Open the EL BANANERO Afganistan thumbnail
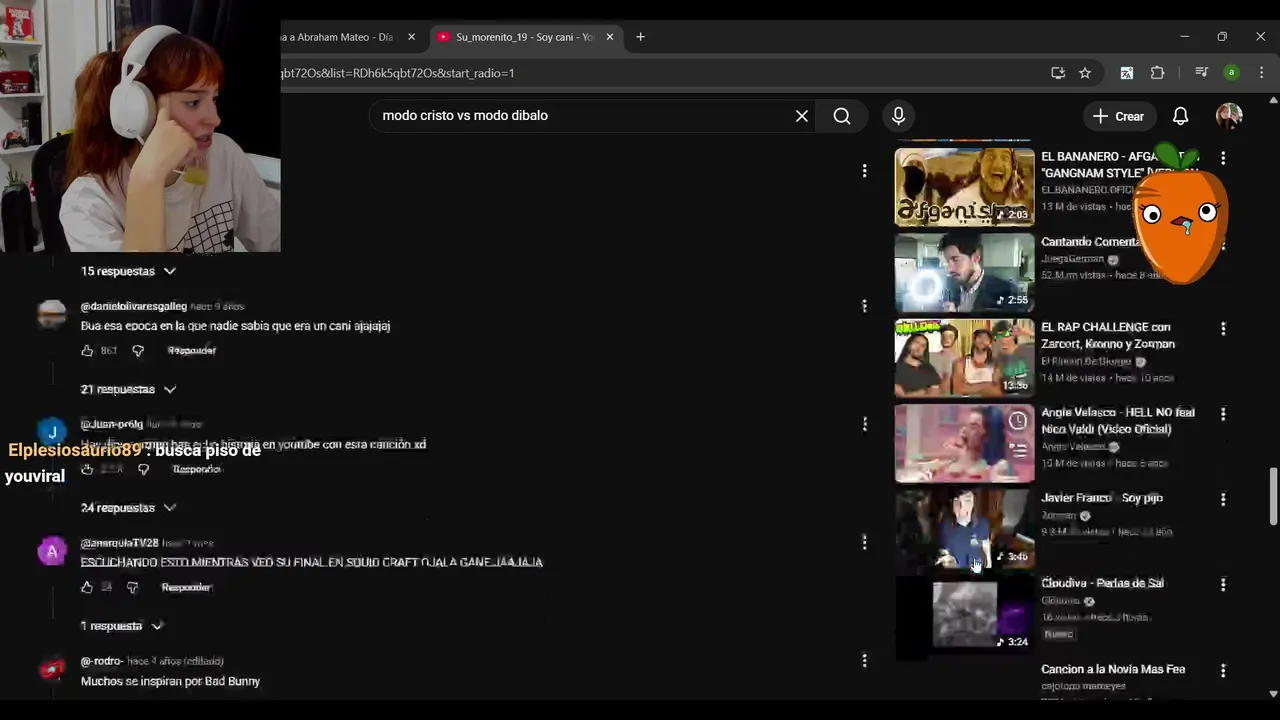1280x720 pixels. tap(964, 187)
